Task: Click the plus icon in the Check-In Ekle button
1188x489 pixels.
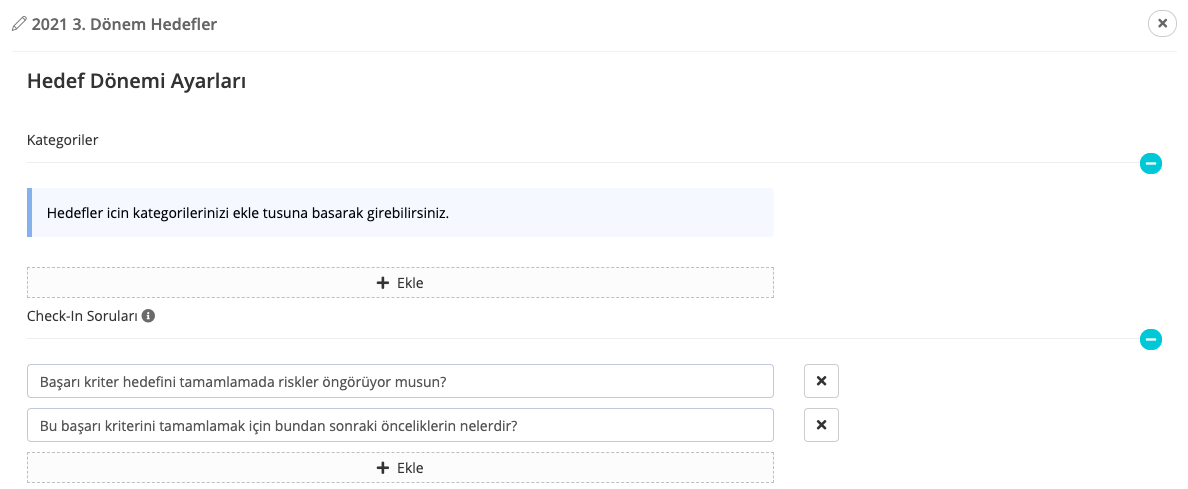Action: point(382,468)
